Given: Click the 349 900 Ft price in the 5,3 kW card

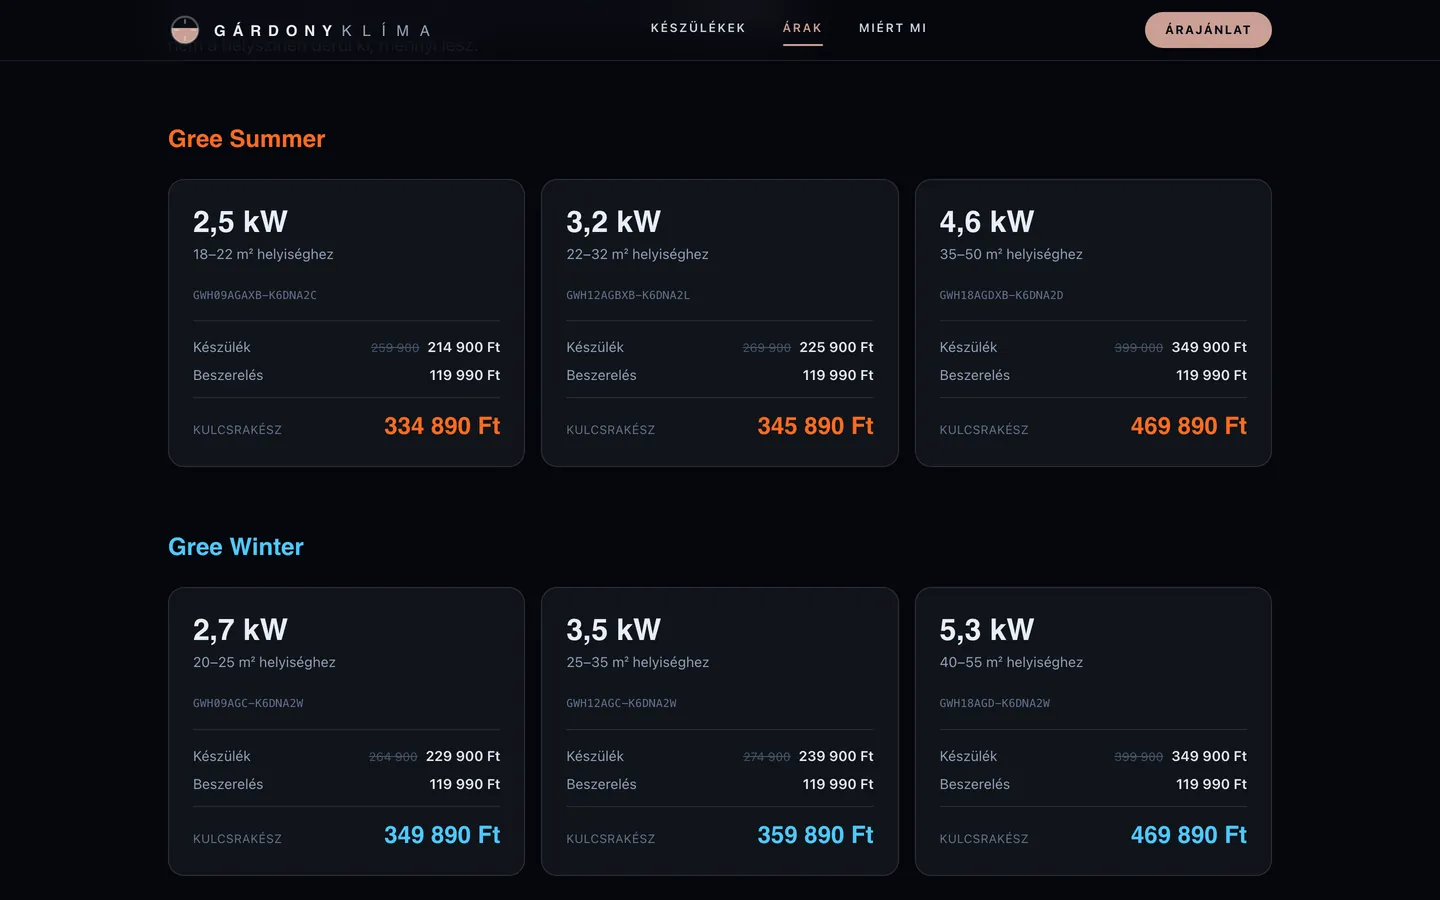Looking at the screenshot, I should tap(1209, 756).
